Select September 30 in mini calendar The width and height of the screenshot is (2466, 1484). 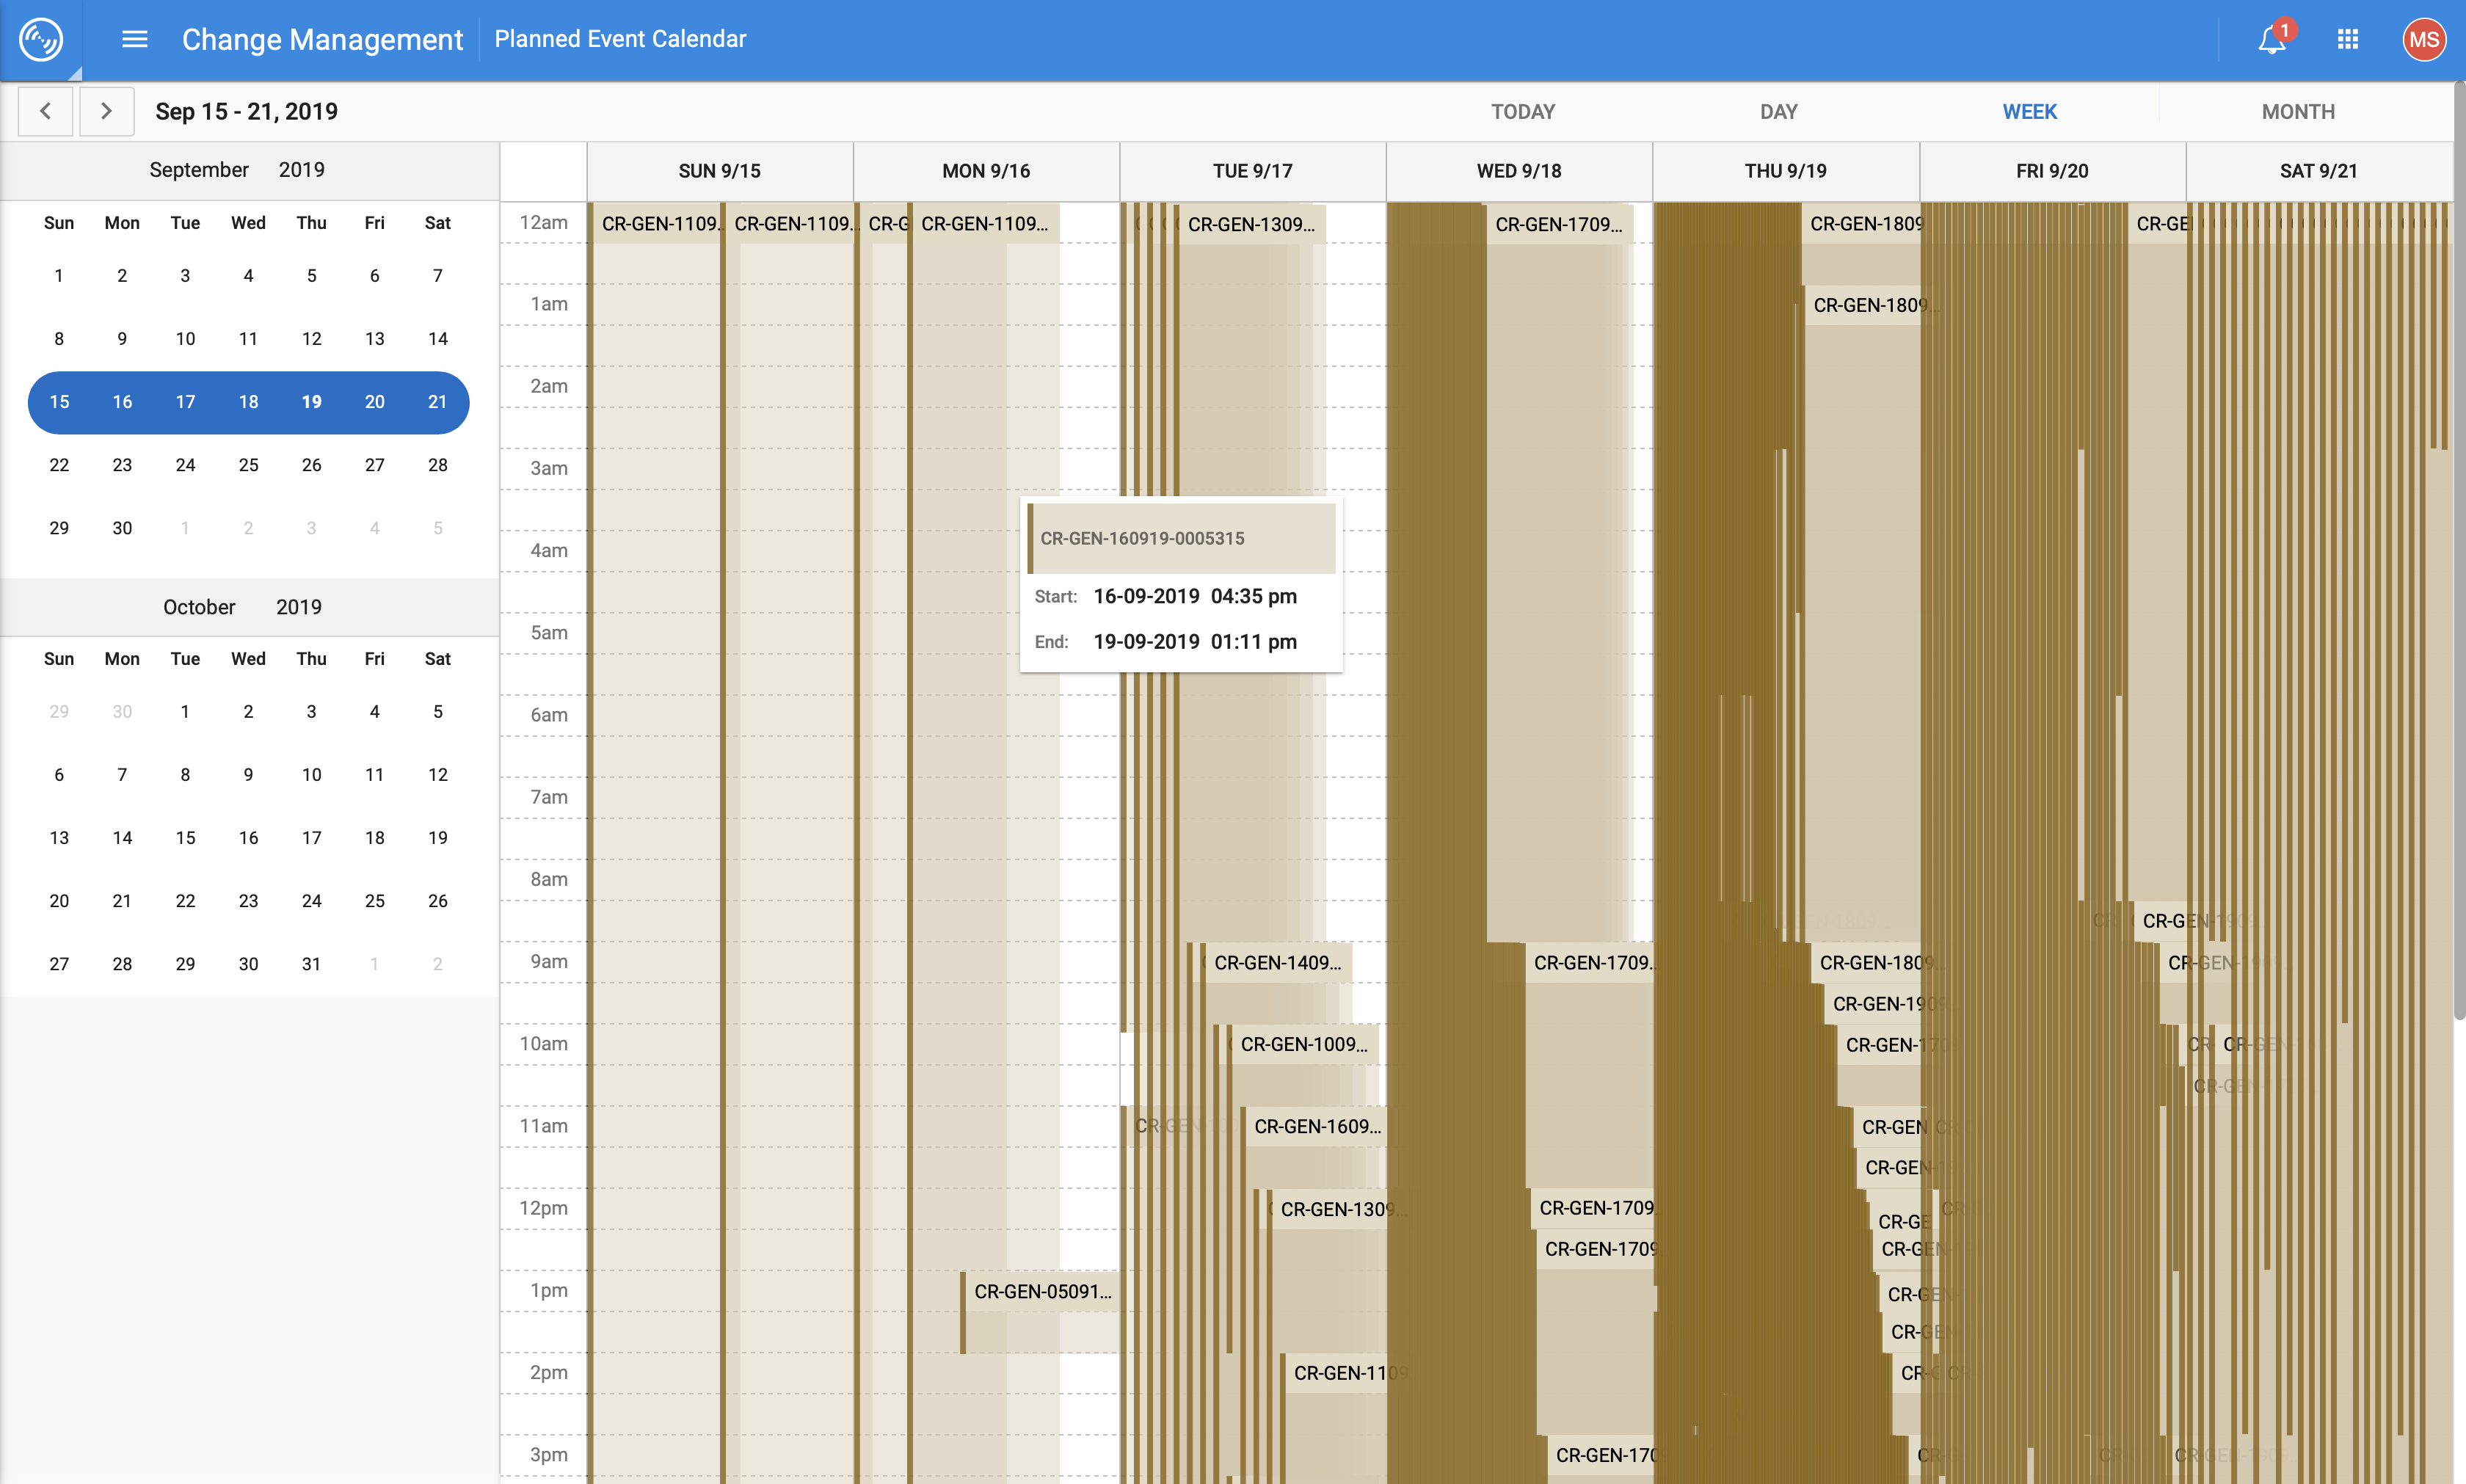(x=122, y=528)
